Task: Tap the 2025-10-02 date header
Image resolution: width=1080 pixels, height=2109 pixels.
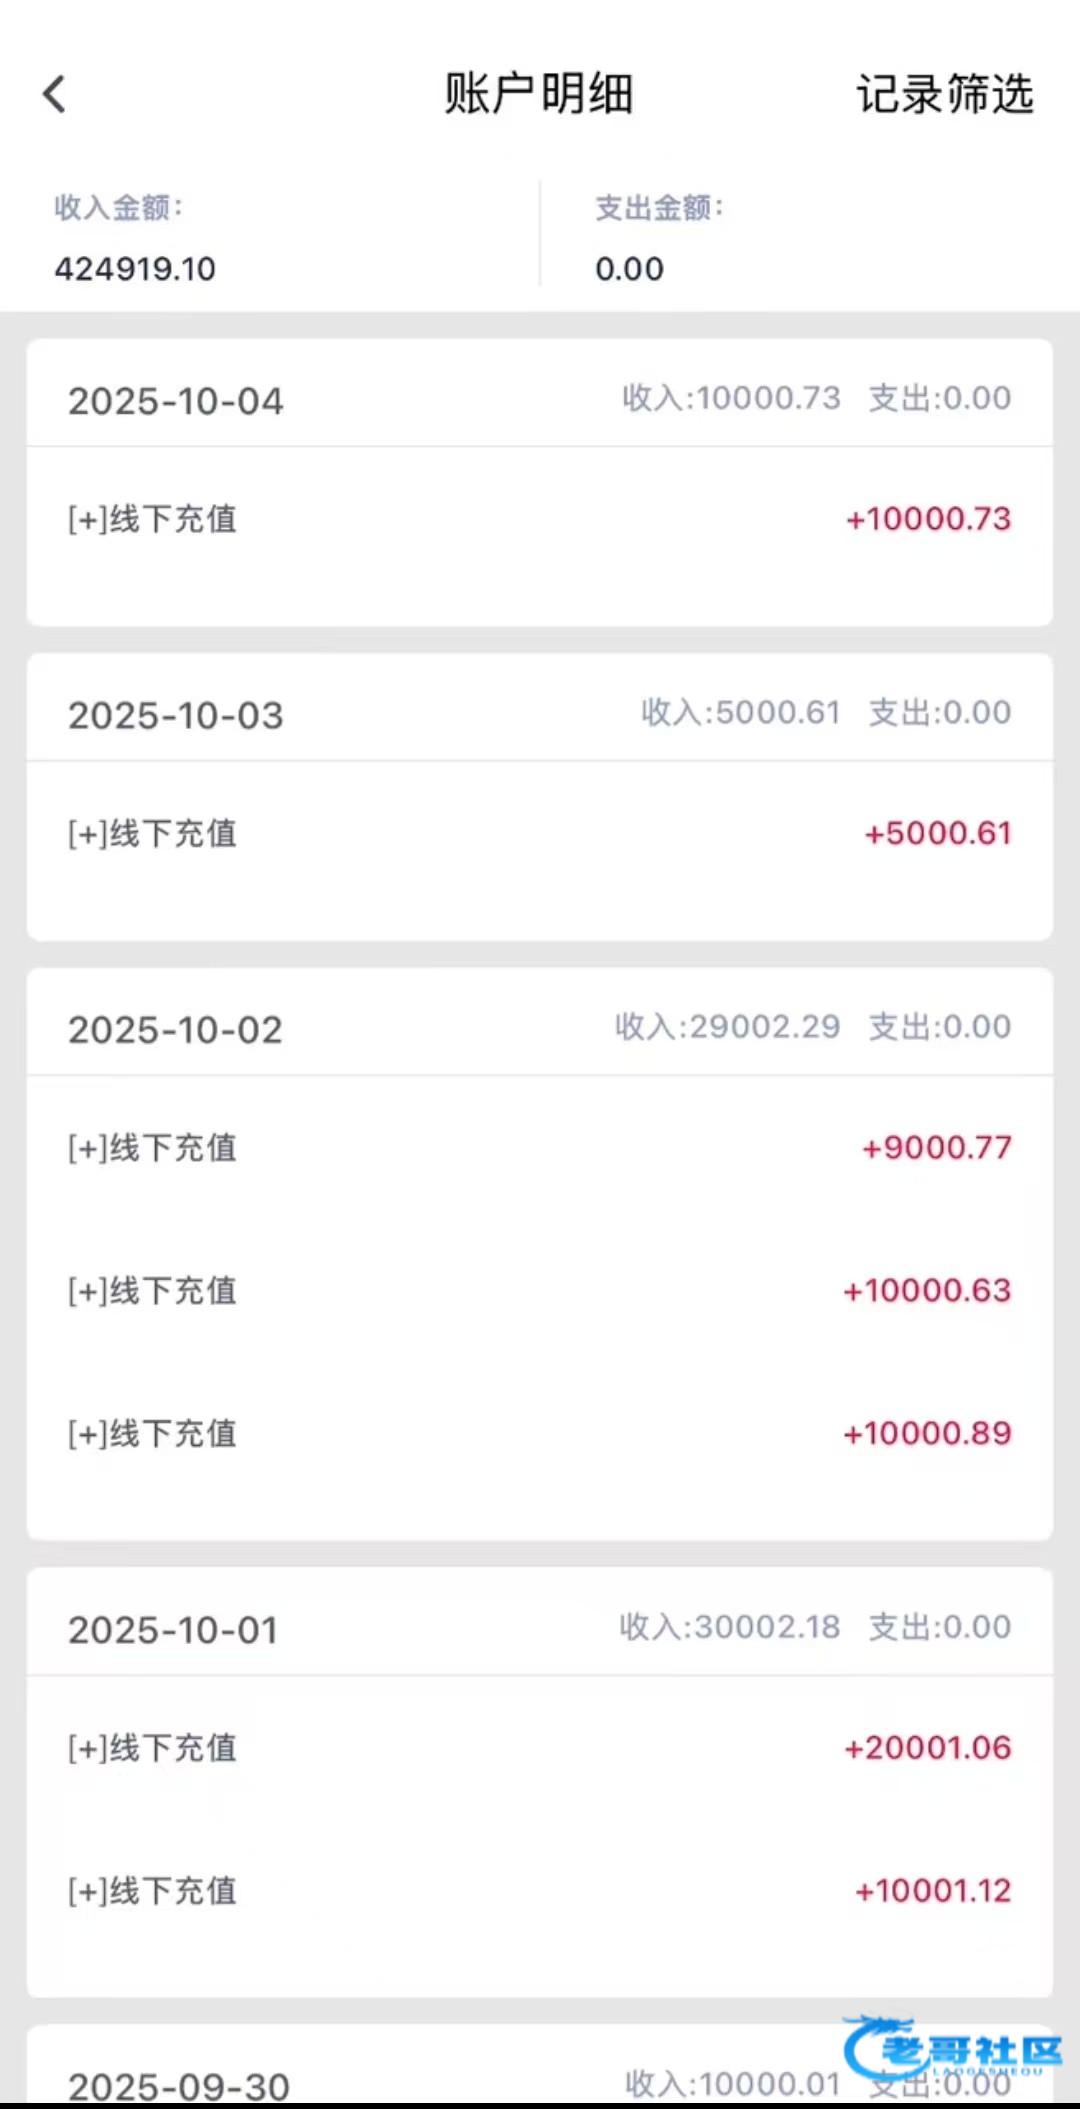Action: (x=176, y=1029)
